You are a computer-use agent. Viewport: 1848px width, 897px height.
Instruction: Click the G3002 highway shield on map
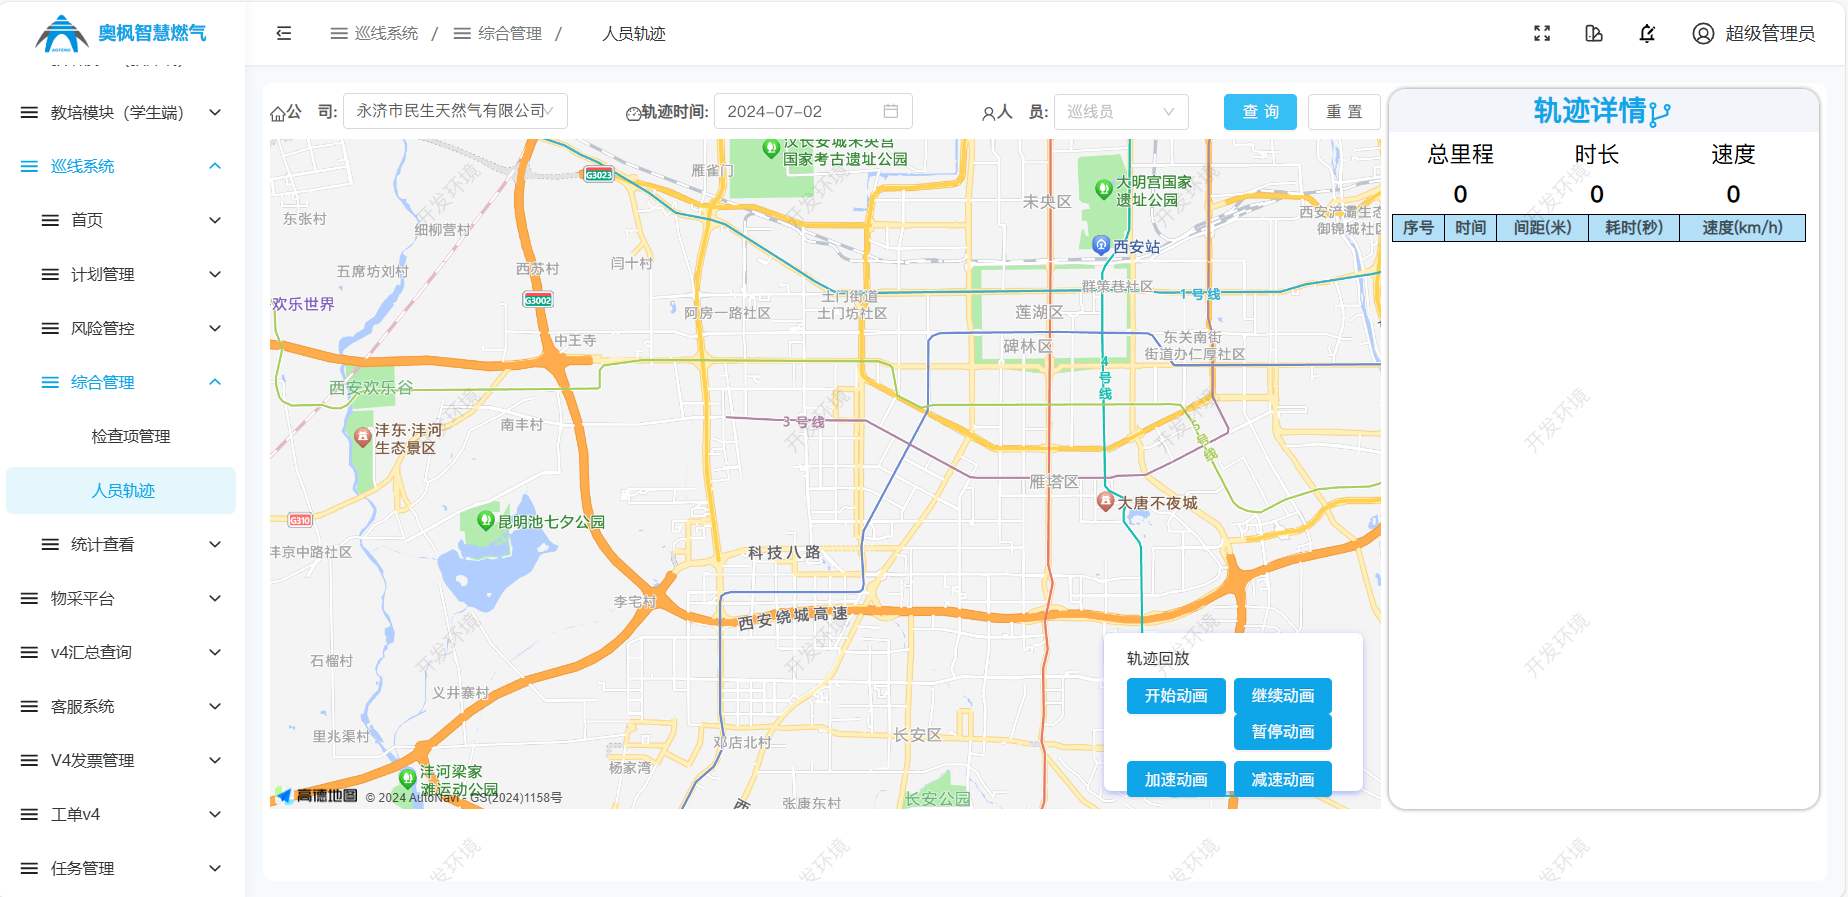click(538, 300)
